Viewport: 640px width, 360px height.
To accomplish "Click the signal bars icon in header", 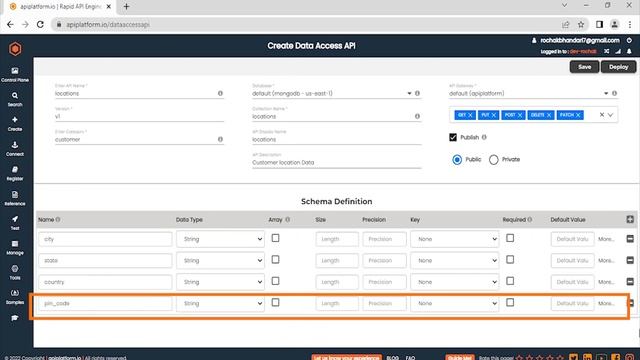I will pos(618,51).
